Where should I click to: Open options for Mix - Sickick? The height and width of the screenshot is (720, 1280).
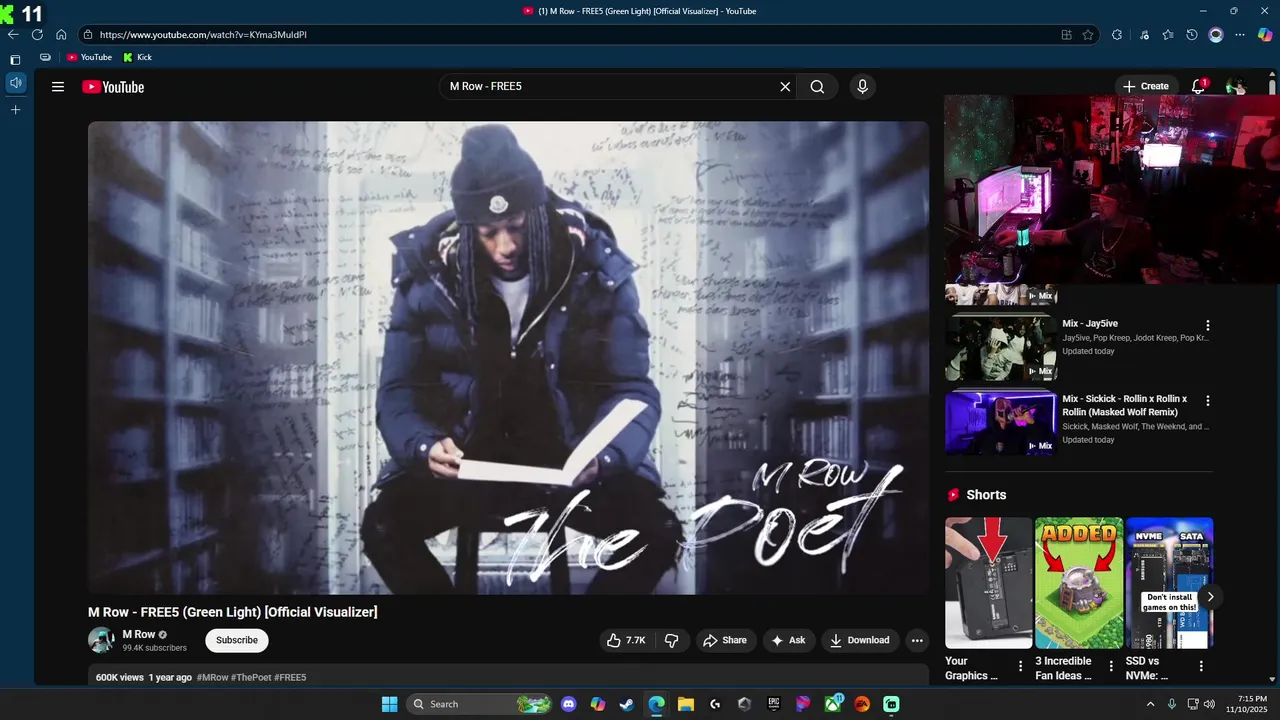pos(1207,400)
